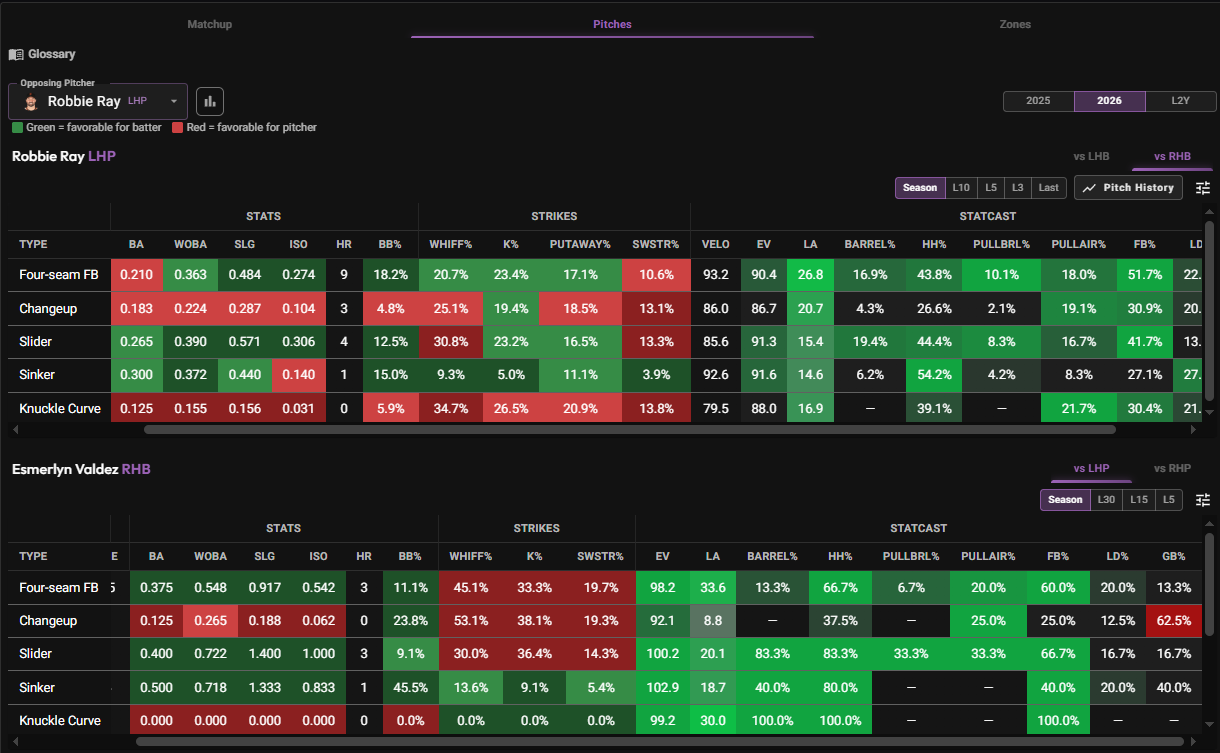The height and width of the screenshot is (753, 1220).
Task: Click the STRIKES group header in batter table
Action: pyautogui.click(x=536, y=528)
